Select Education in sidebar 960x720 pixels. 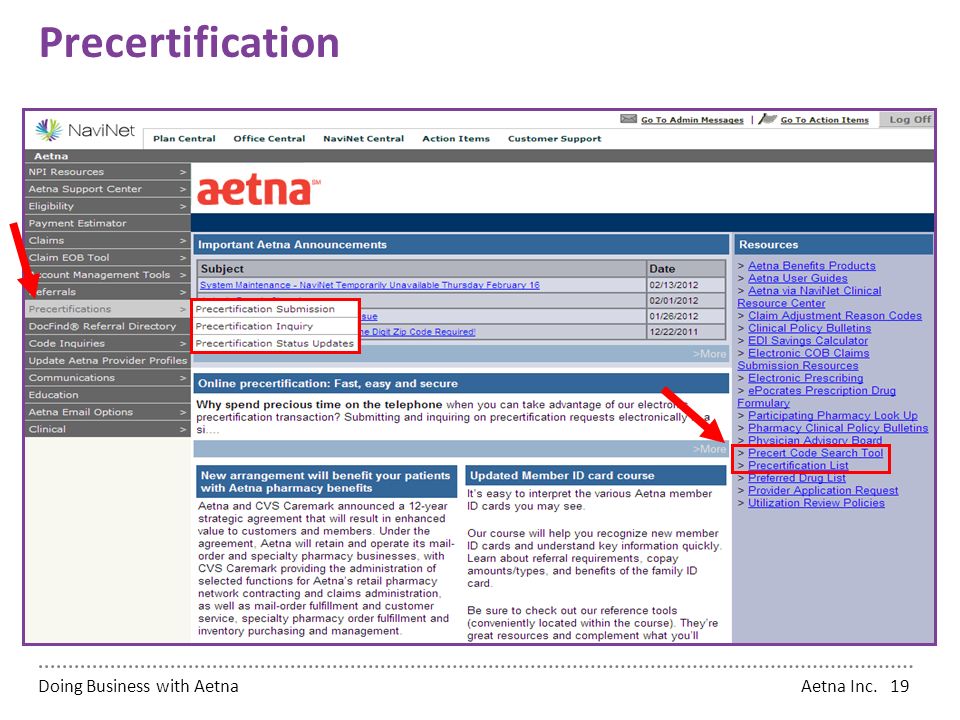coord(107,395)
